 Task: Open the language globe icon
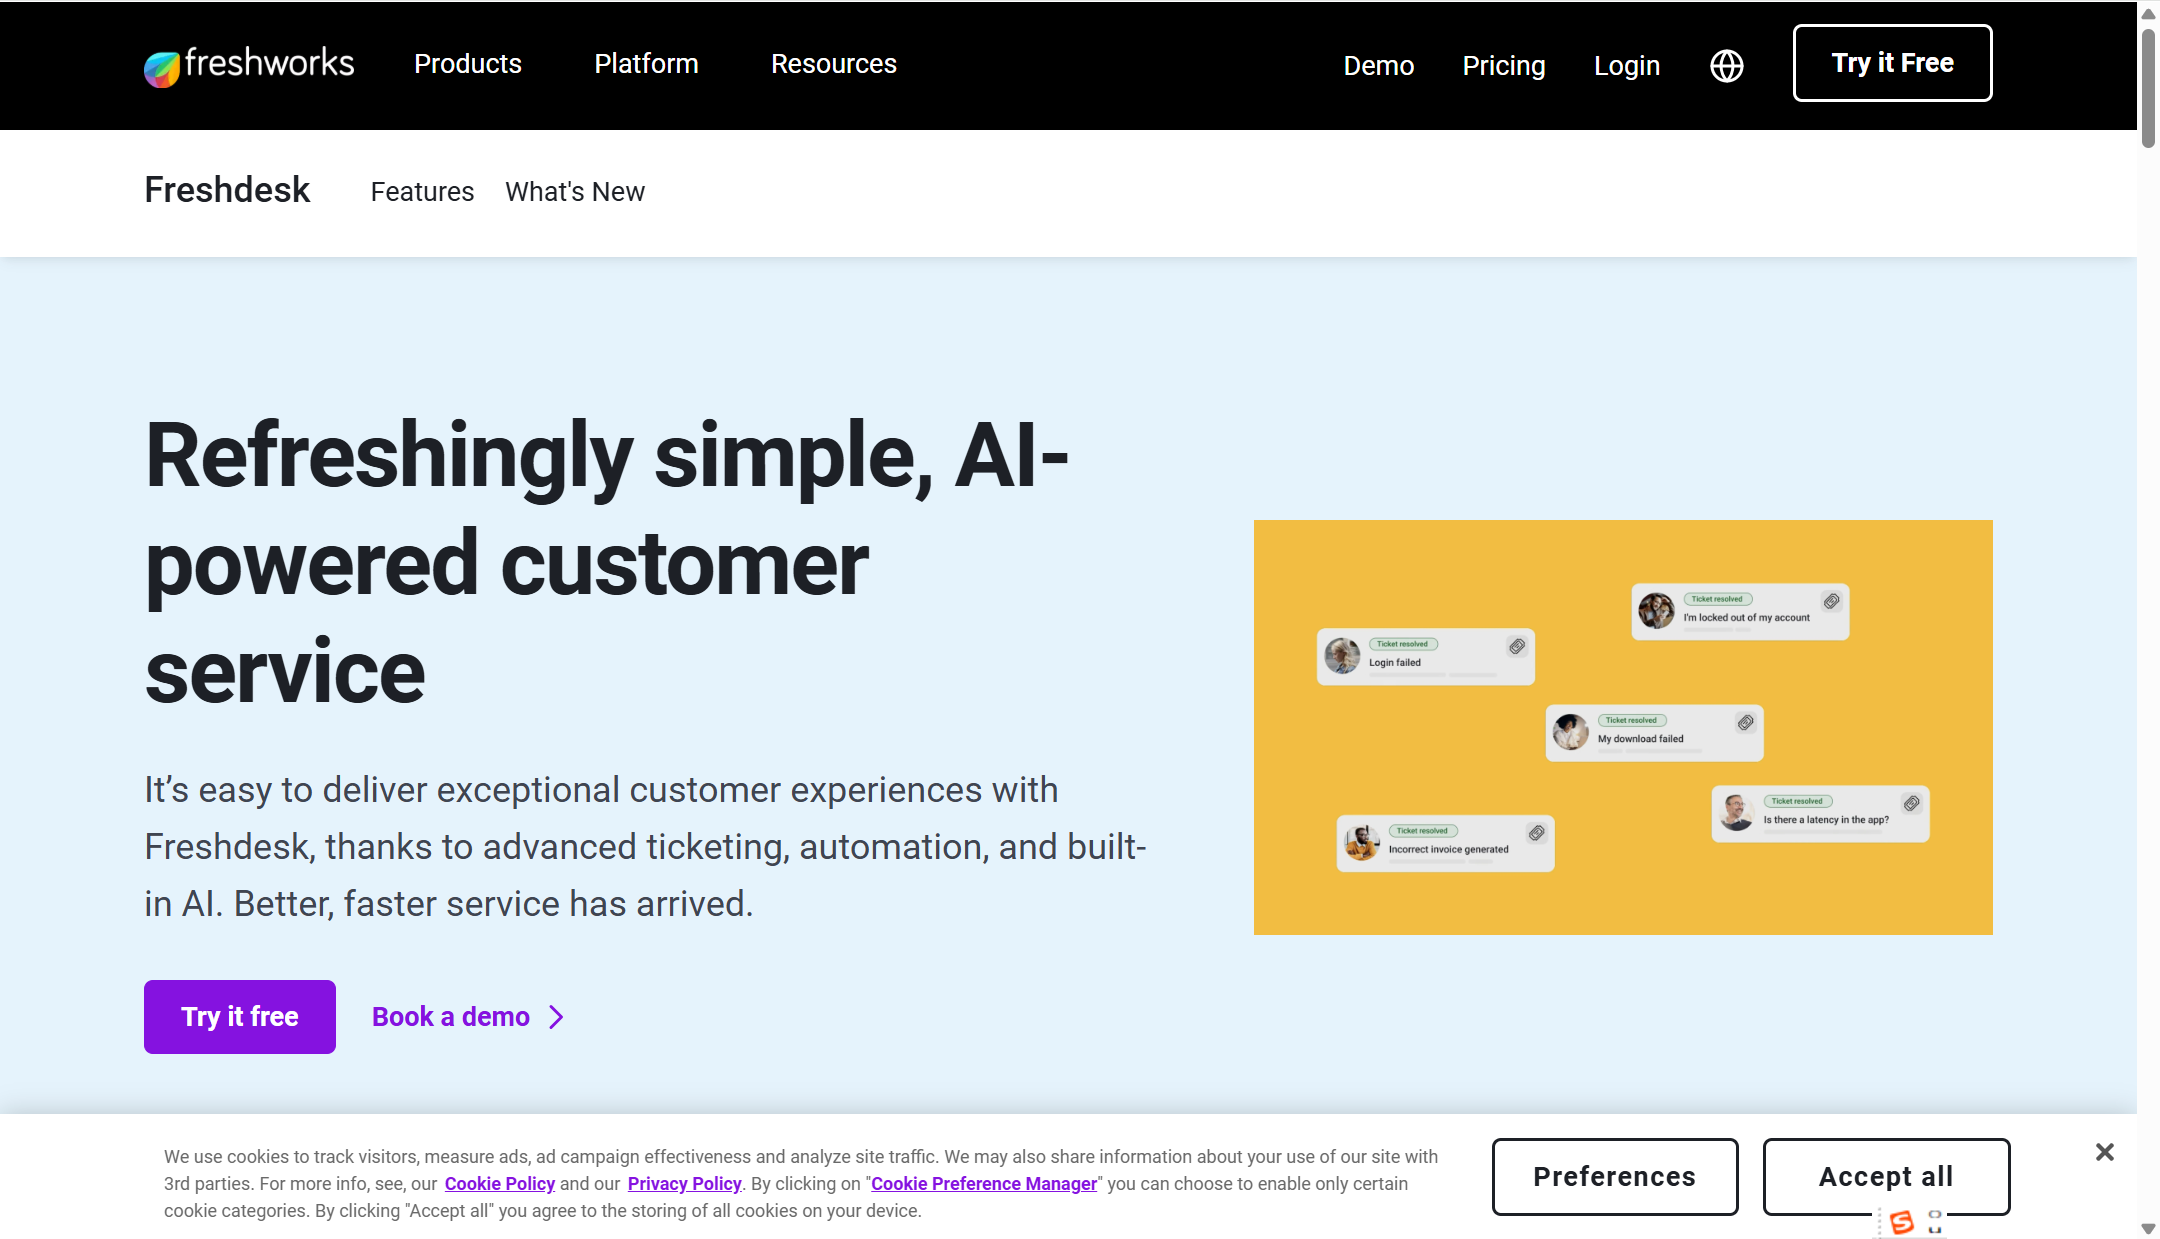click(x=1726, y=66)
